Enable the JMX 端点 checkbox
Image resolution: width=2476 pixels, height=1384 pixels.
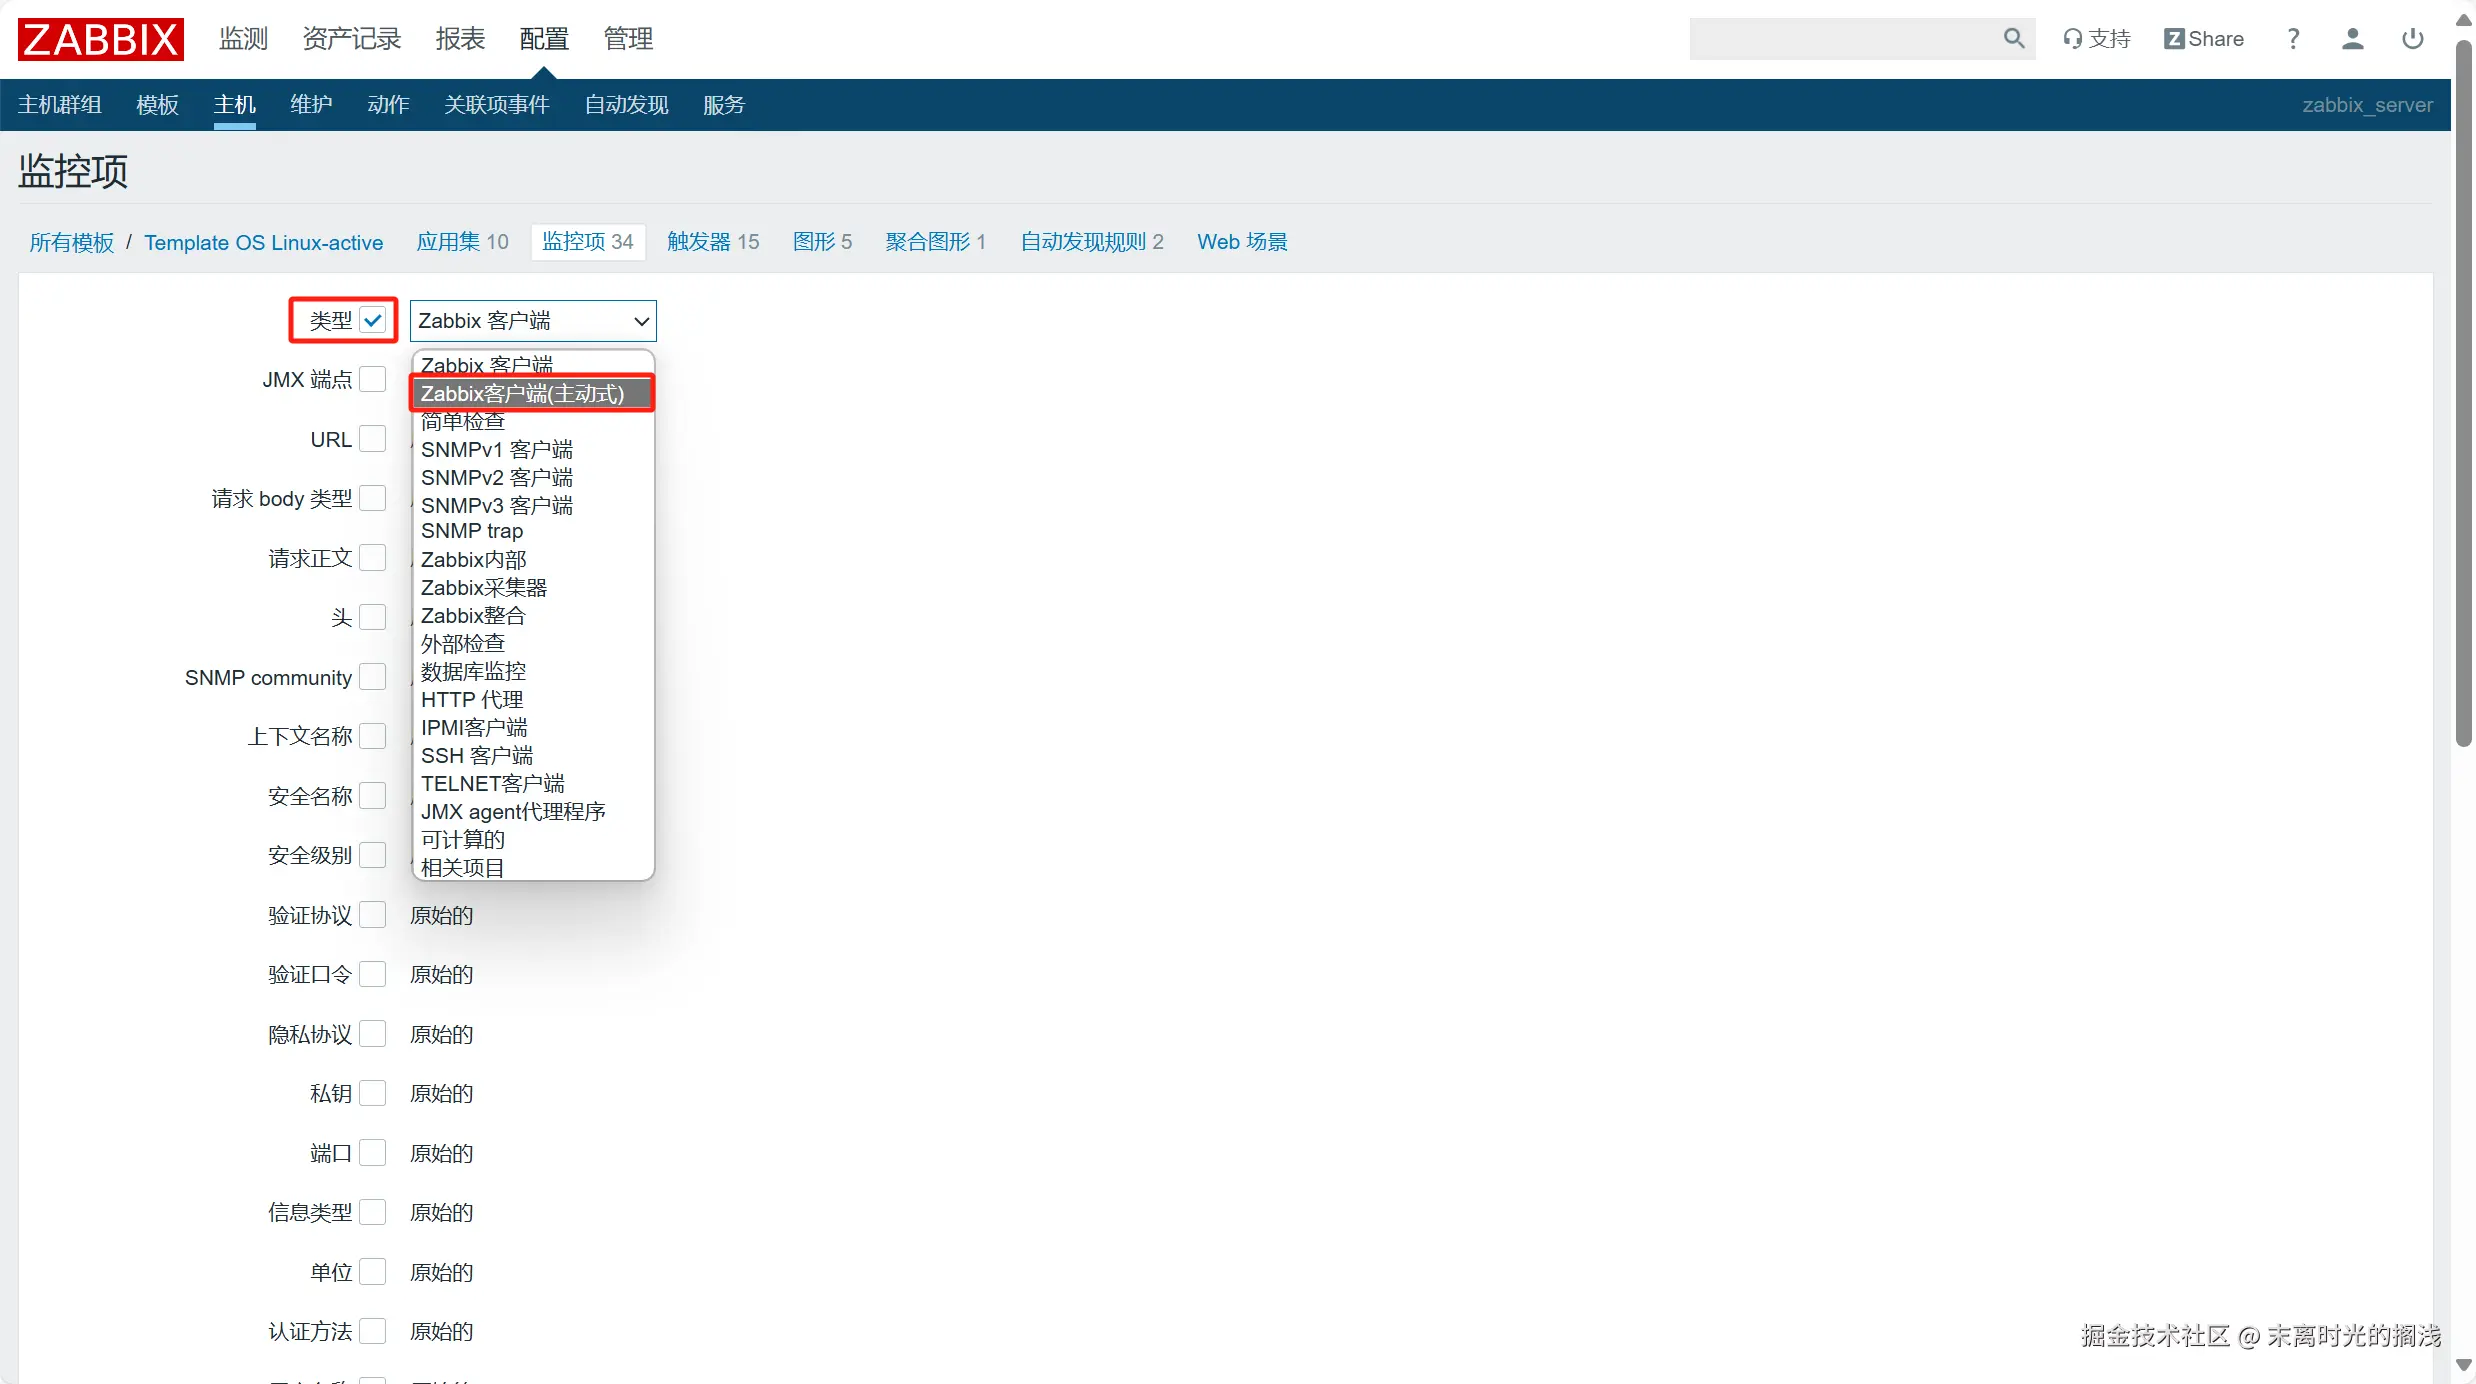[373, 380]
